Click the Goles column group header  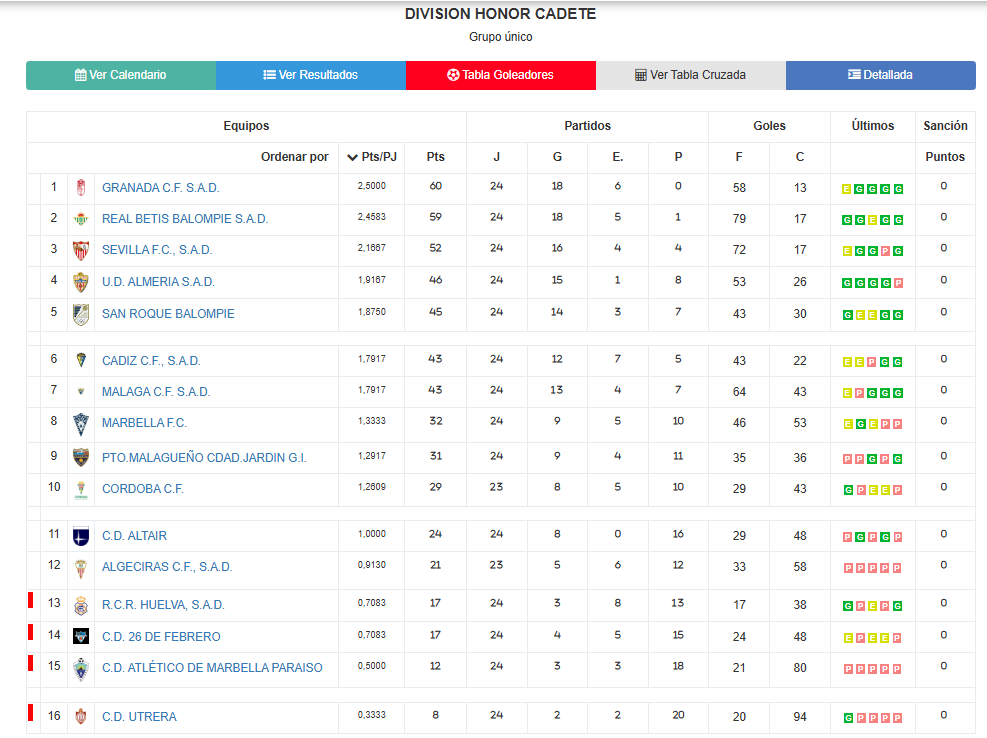769,126
